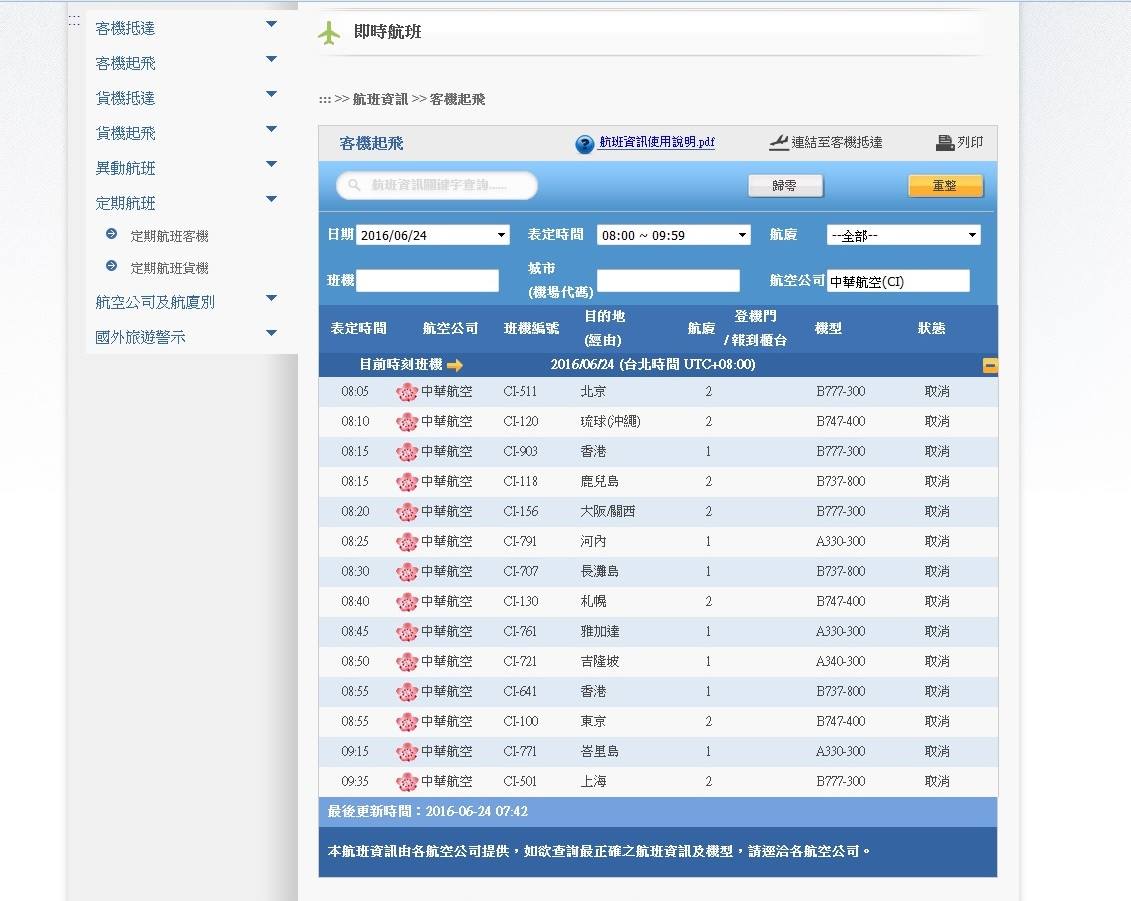Click the 取消 status on CI-501 row

click(937, 781)
